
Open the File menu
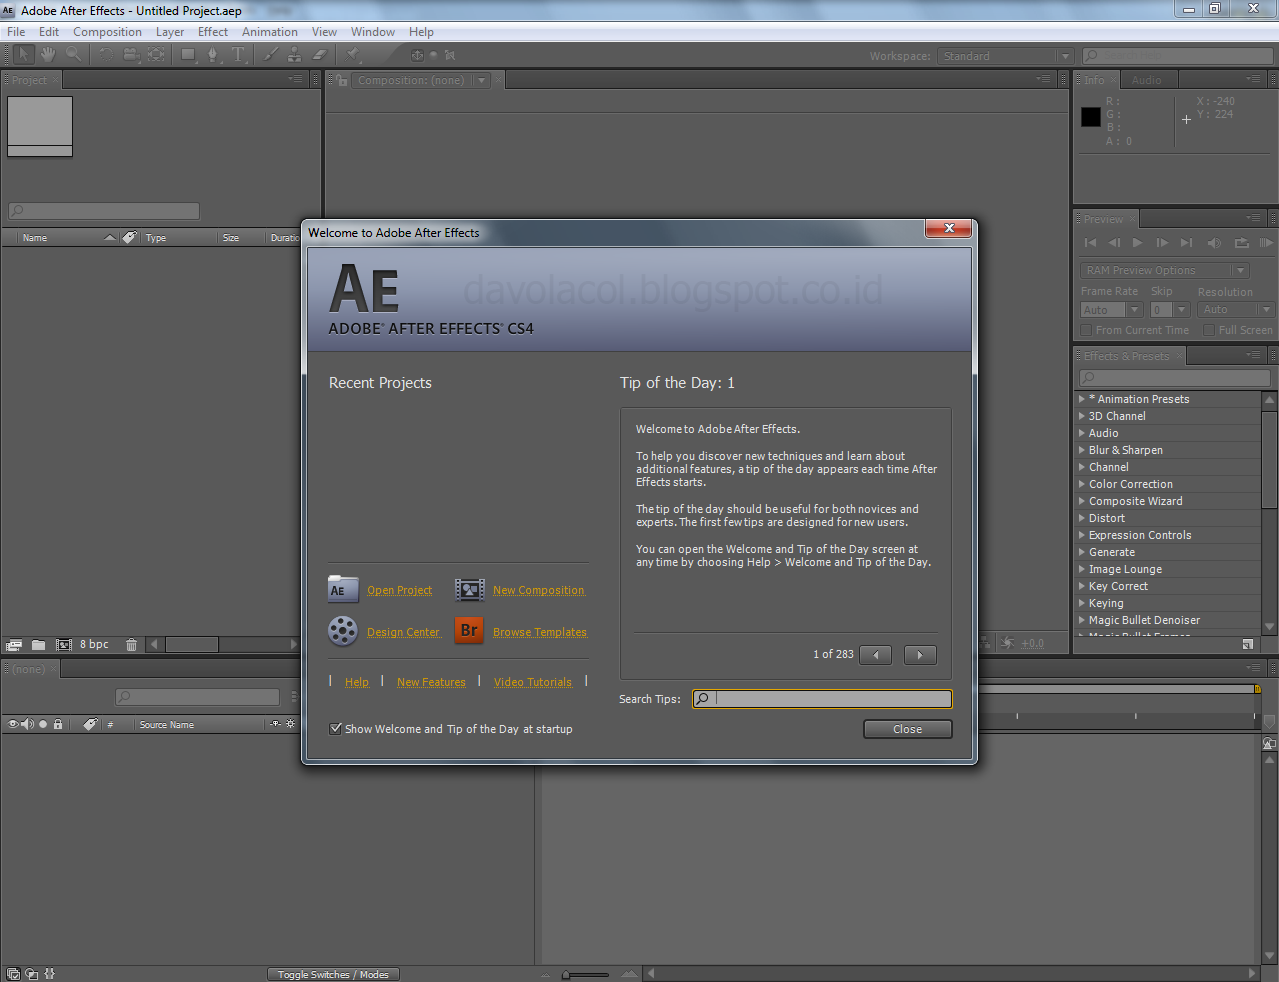pyautogui.click(x=16, y=32)
